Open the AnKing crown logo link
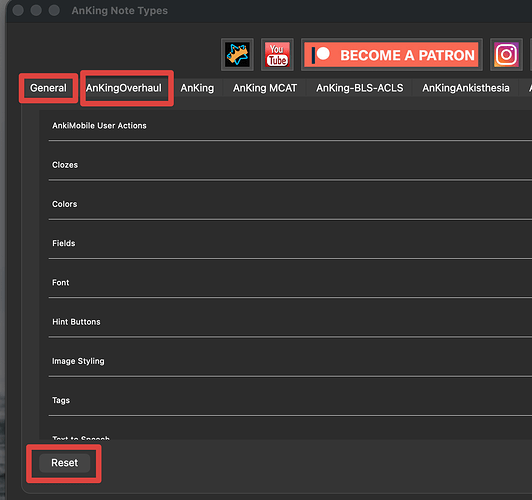The width and height of the screenshot is (532, 500). [x=237, y=55]
